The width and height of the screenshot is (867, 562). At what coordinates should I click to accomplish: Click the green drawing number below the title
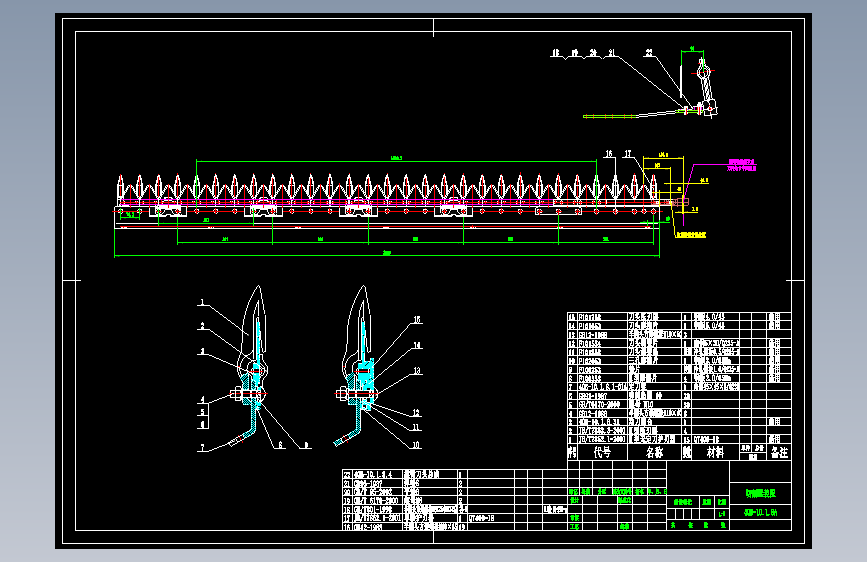(761, 513)
